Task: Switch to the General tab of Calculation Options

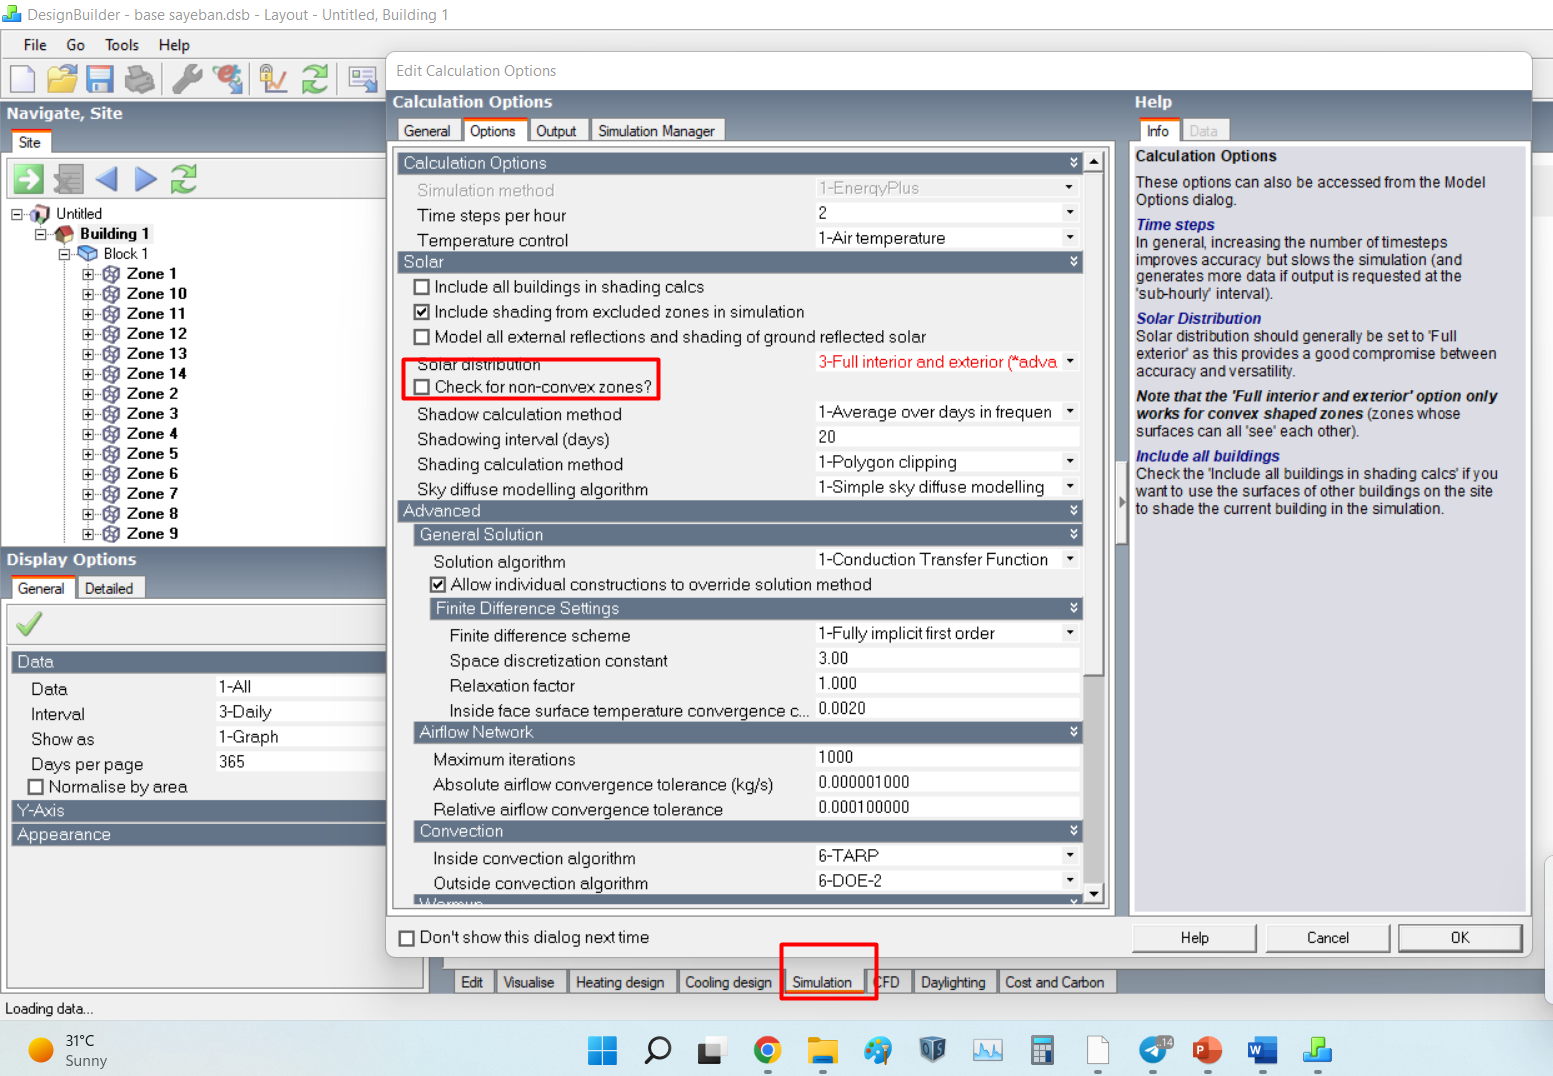Action: point(427,131)
